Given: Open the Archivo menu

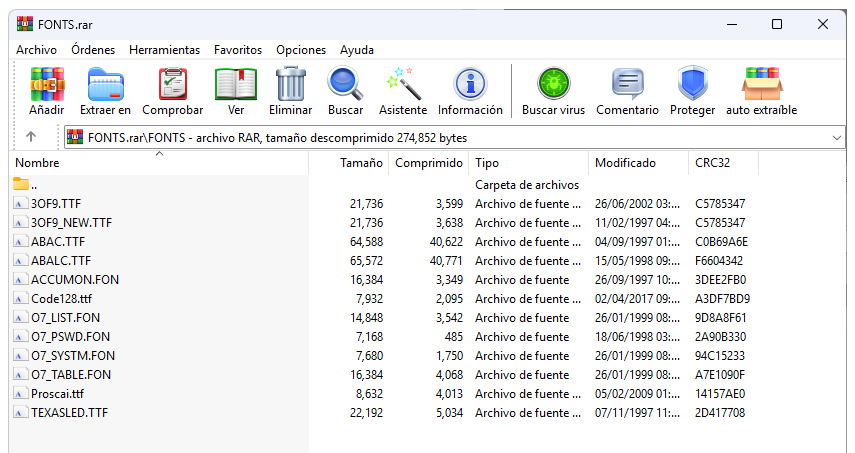Looking at the screenshot, I should pos(37,50).
